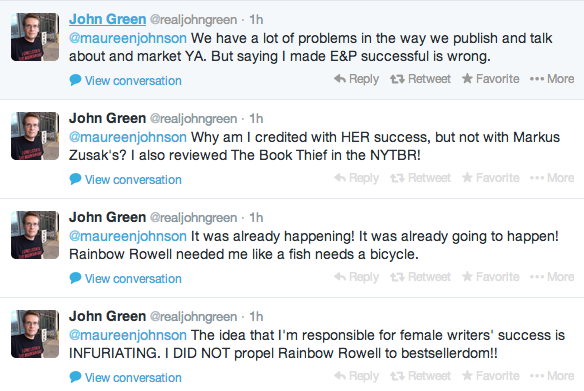This screenshot has width=584, height=391.
Task: Expand More menu on Book Thief tweet
Action: coord(552,178)
